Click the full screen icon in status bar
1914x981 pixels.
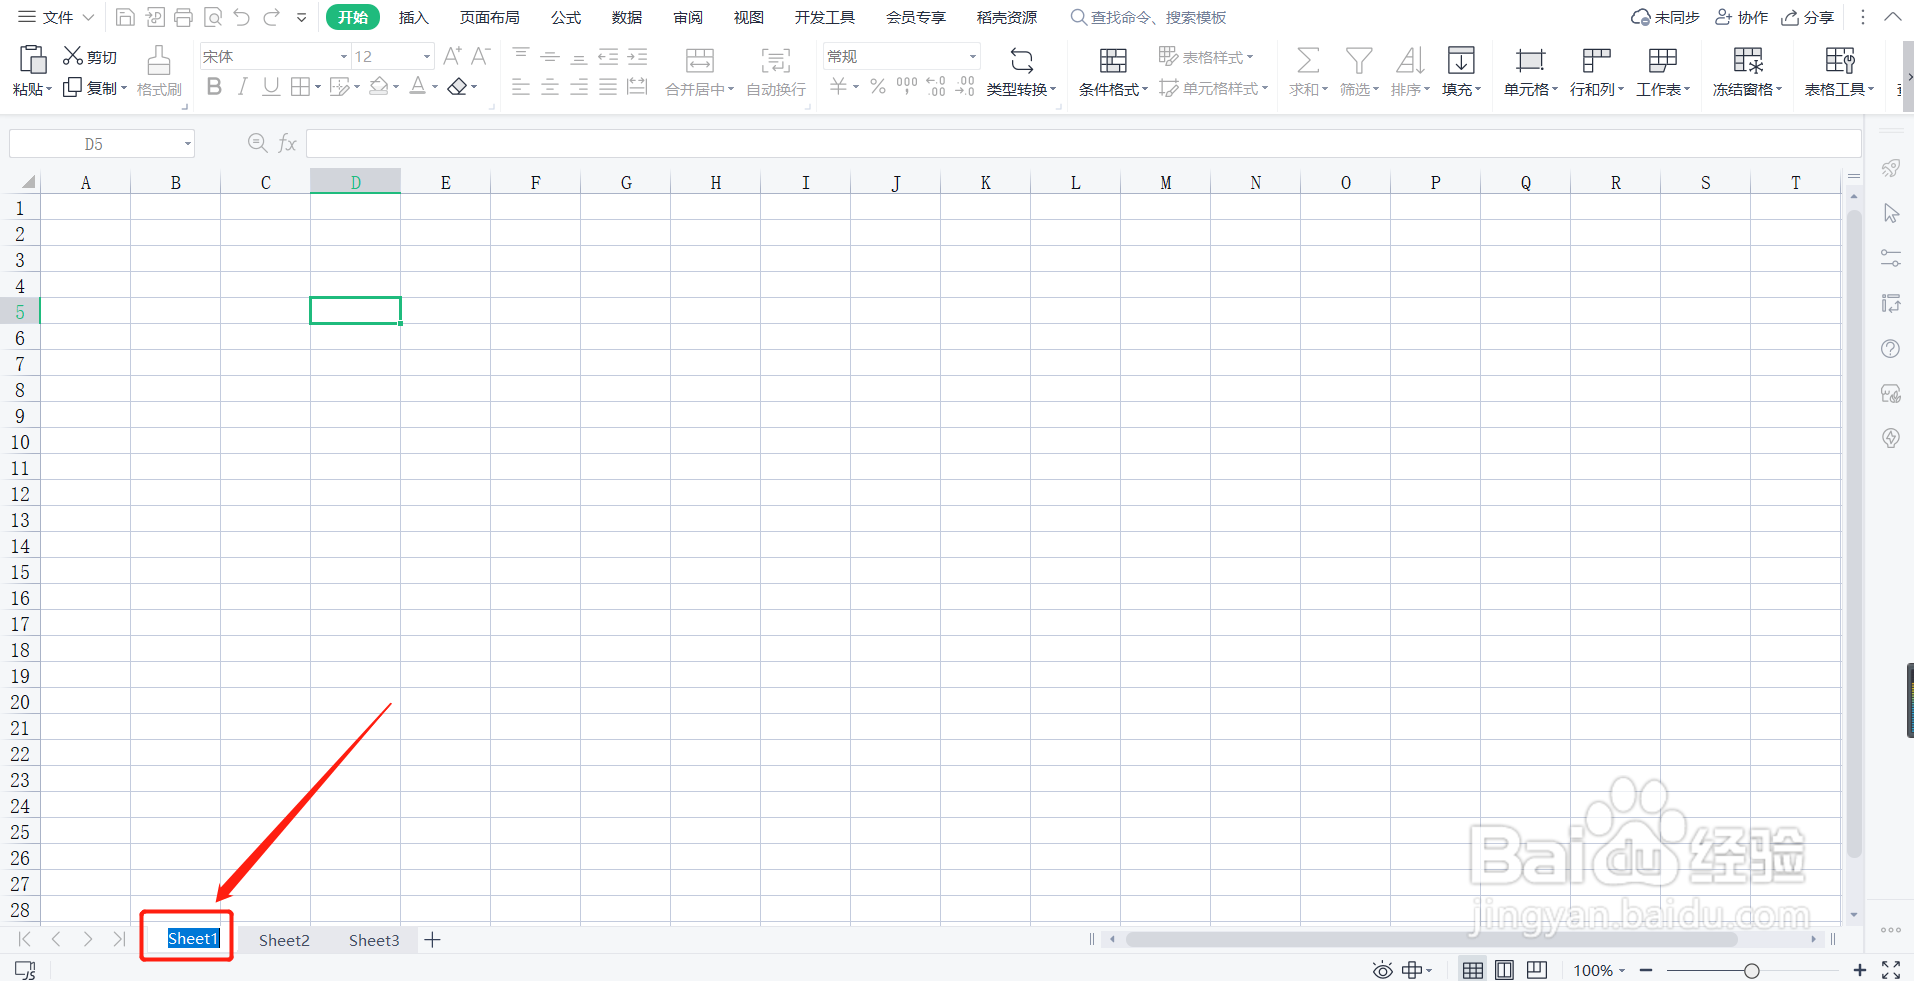(x=1891, y=970)
